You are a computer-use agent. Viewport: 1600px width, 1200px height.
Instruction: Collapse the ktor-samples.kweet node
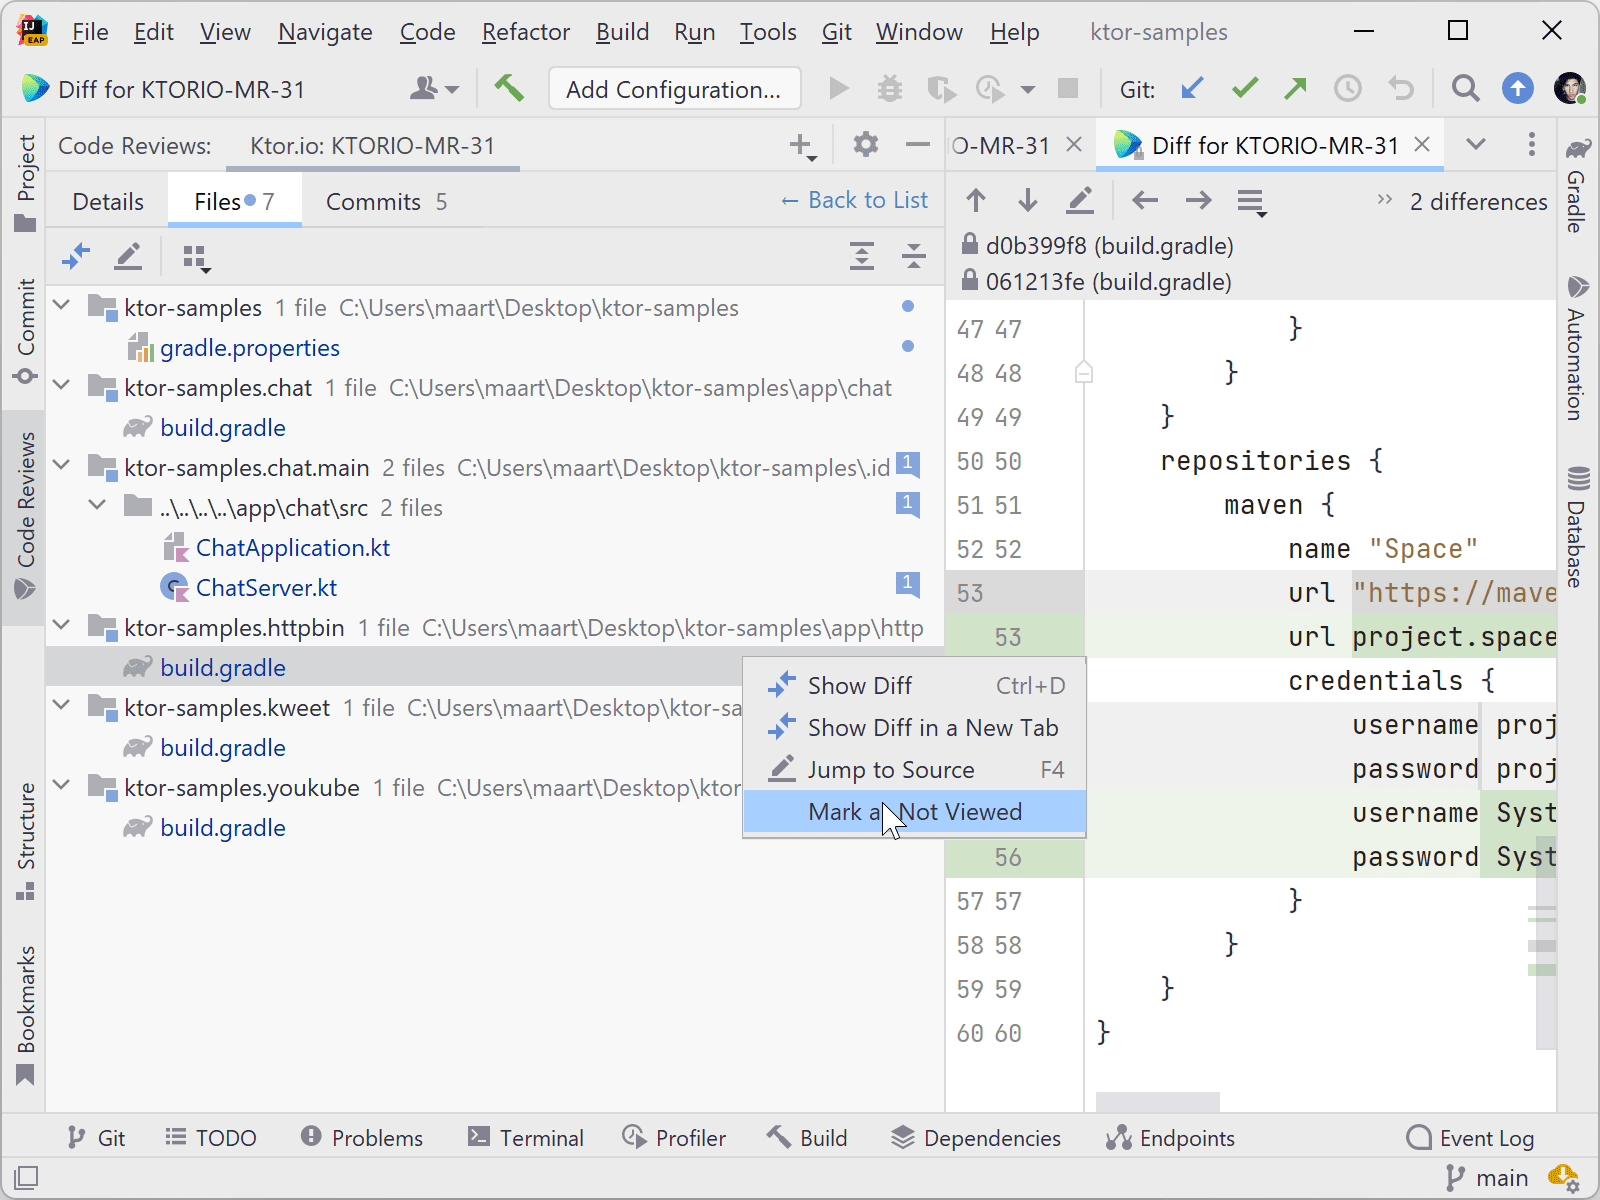coord(62,705)
